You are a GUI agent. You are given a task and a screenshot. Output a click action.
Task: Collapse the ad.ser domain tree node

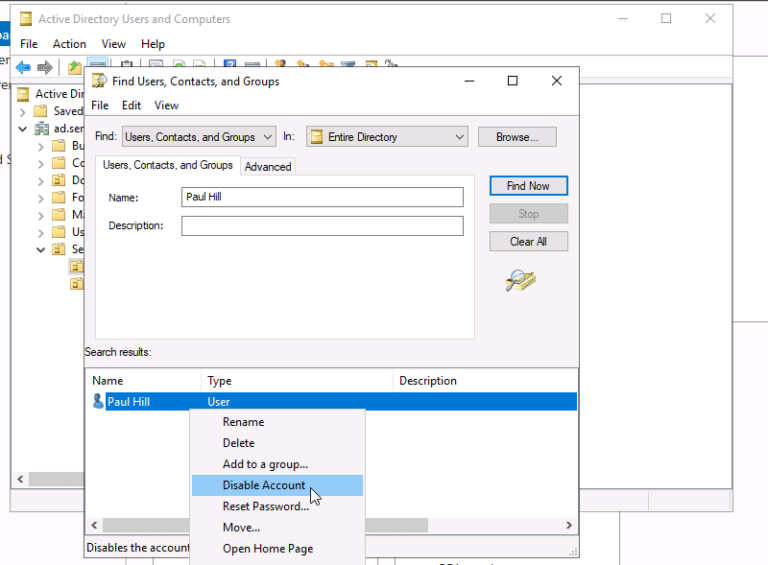tap(23, 129)
